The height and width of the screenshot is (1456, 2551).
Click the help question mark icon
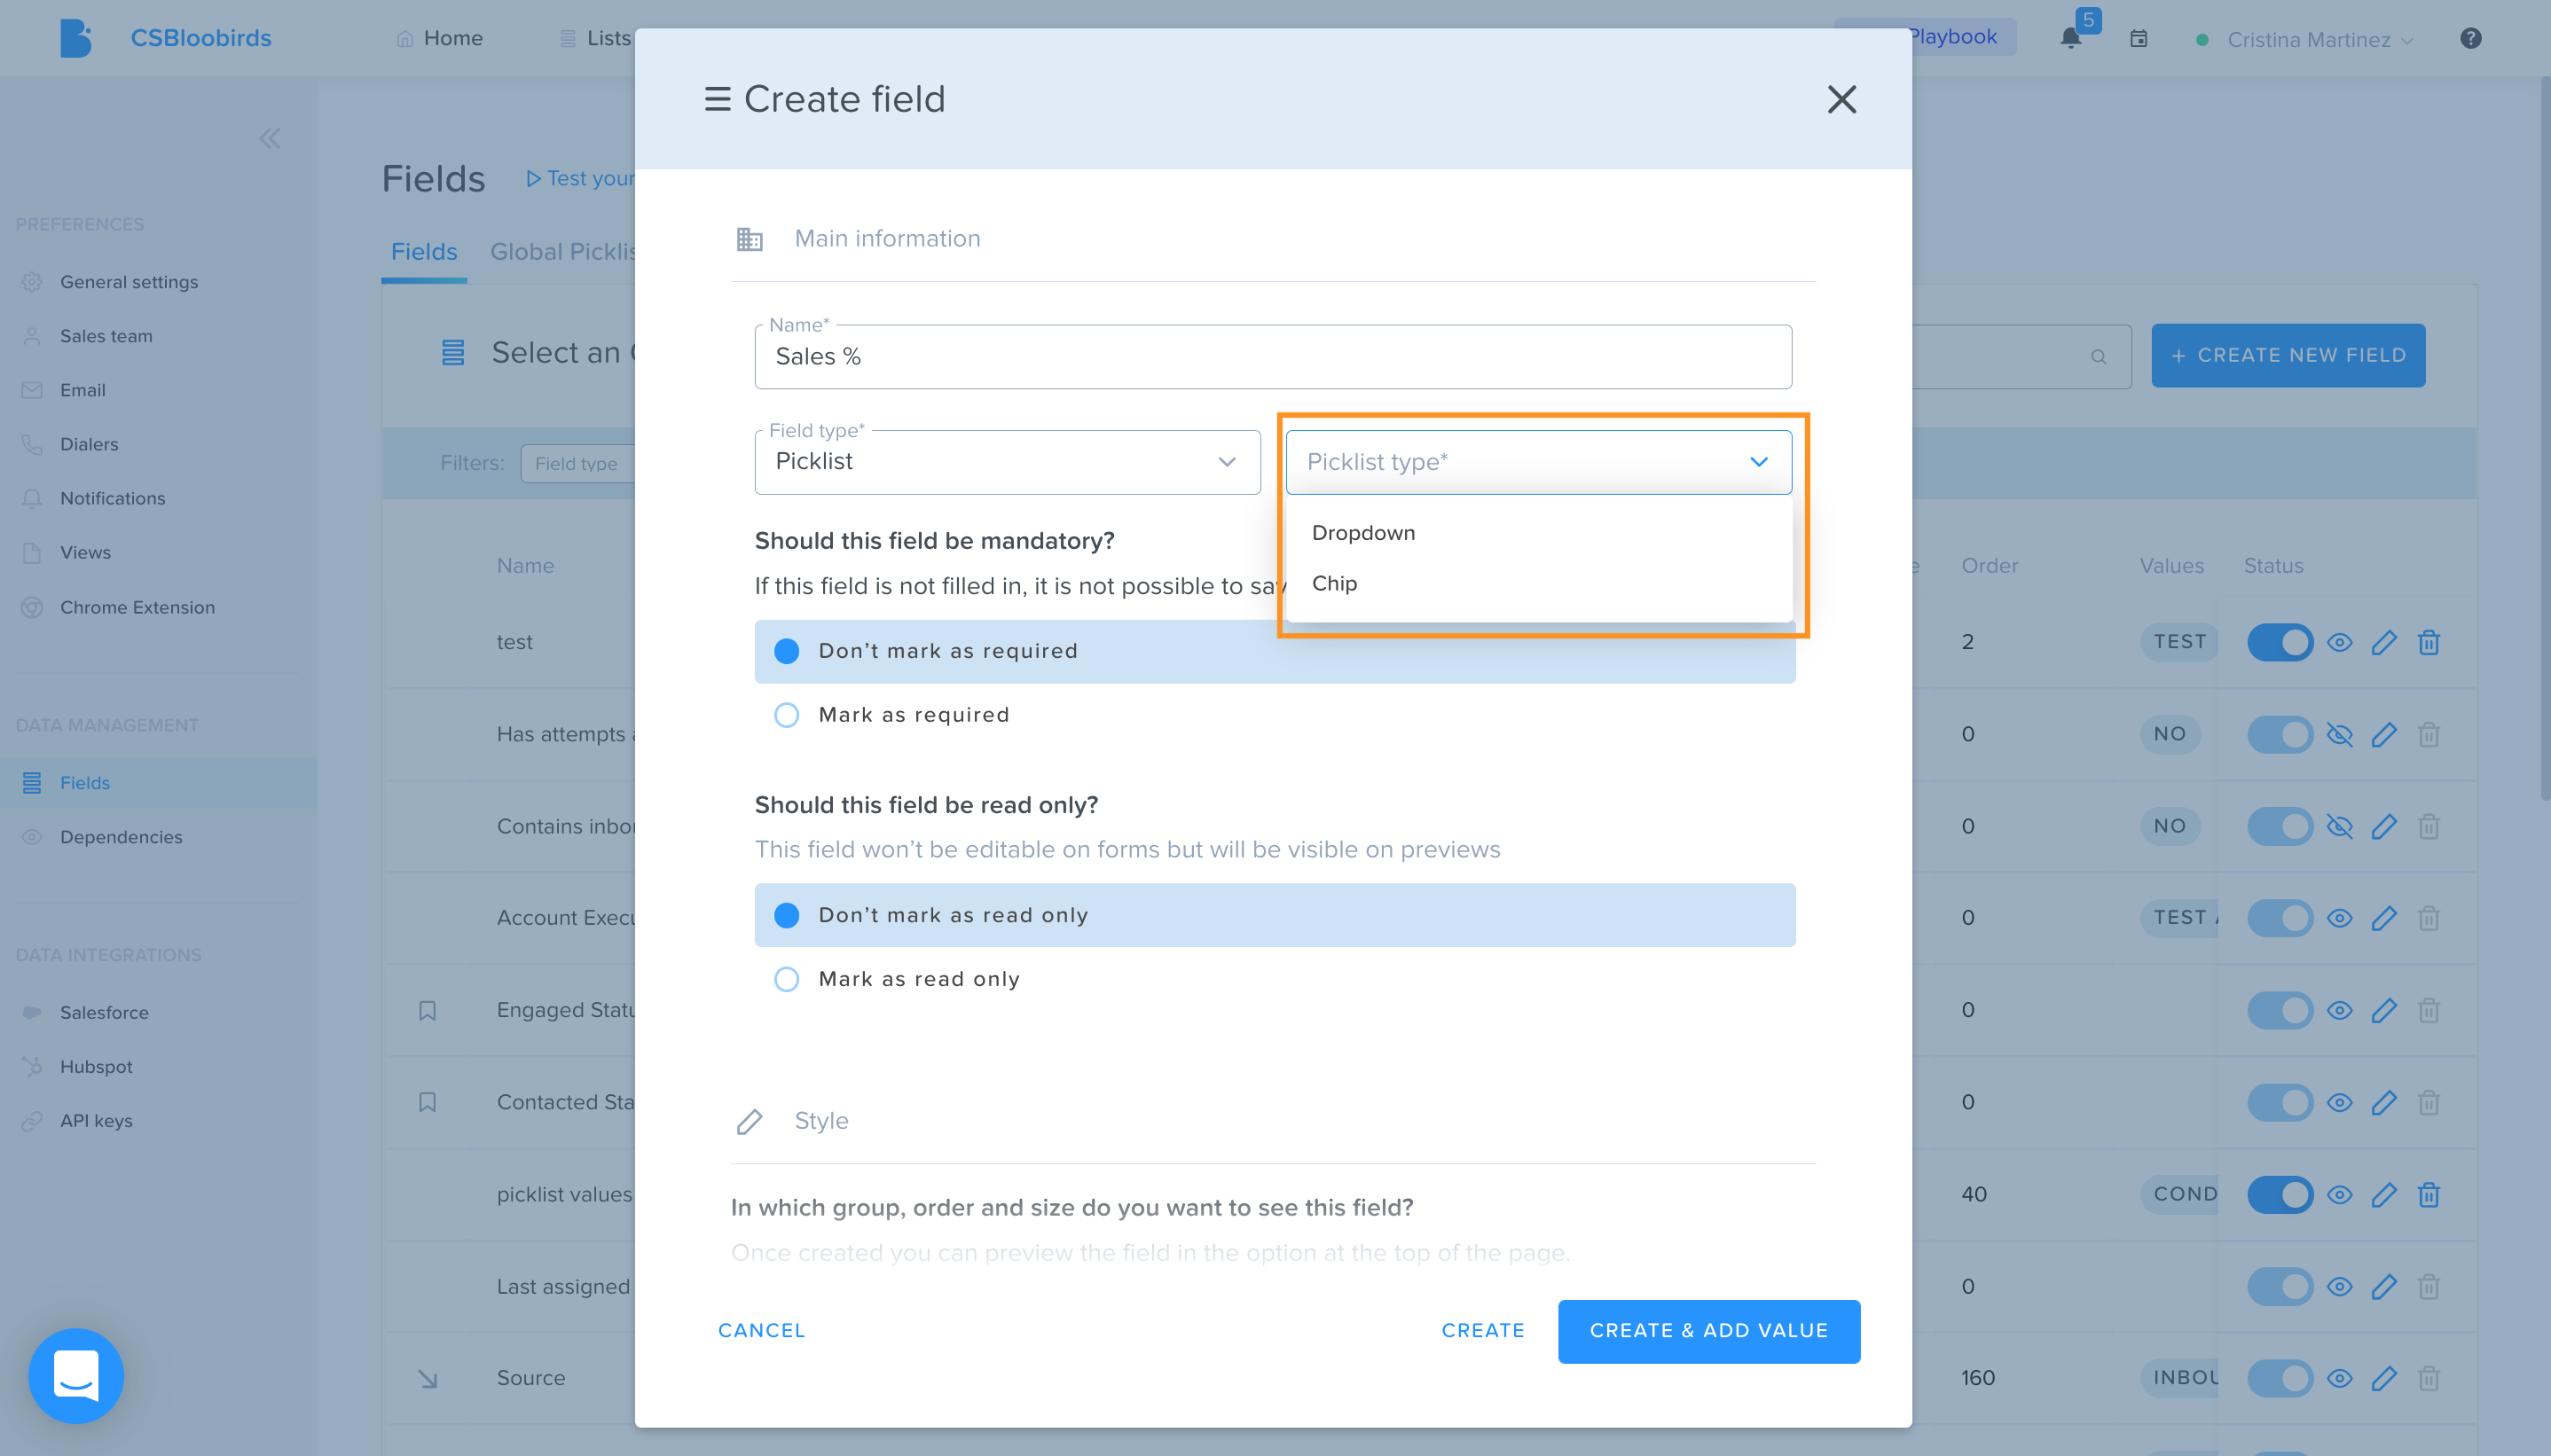[x=2470, y=38]
